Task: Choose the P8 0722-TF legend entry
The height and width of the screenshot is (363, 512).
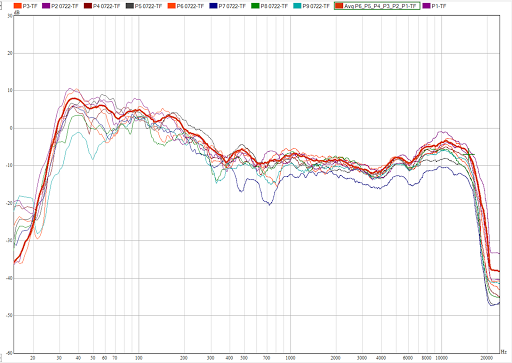Action: tap(270, 6)
